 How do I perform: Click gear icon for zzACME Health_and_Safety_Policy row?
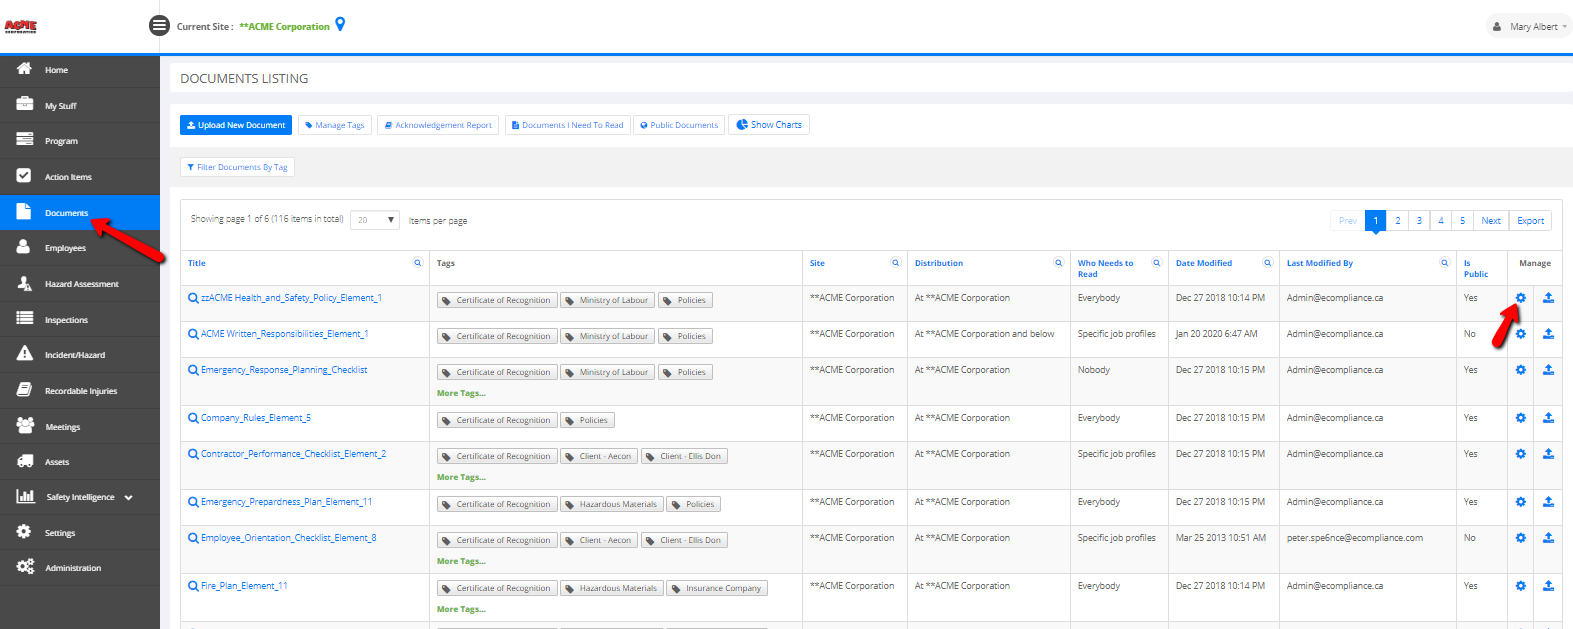click(1521, 298)
